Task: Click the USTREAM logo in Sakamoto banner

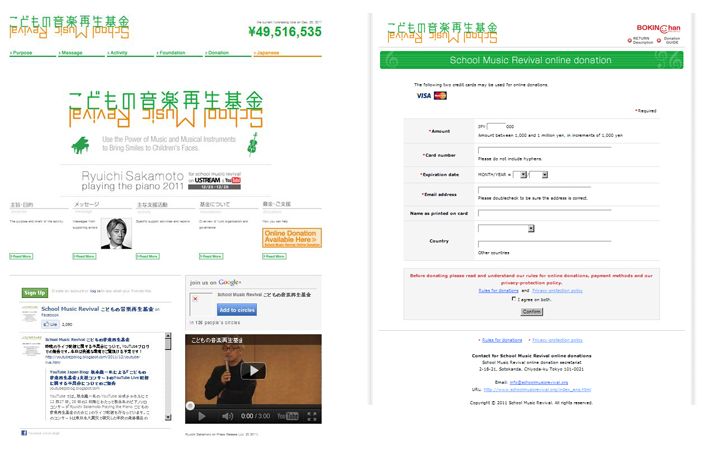Action: tap(207, 180)
